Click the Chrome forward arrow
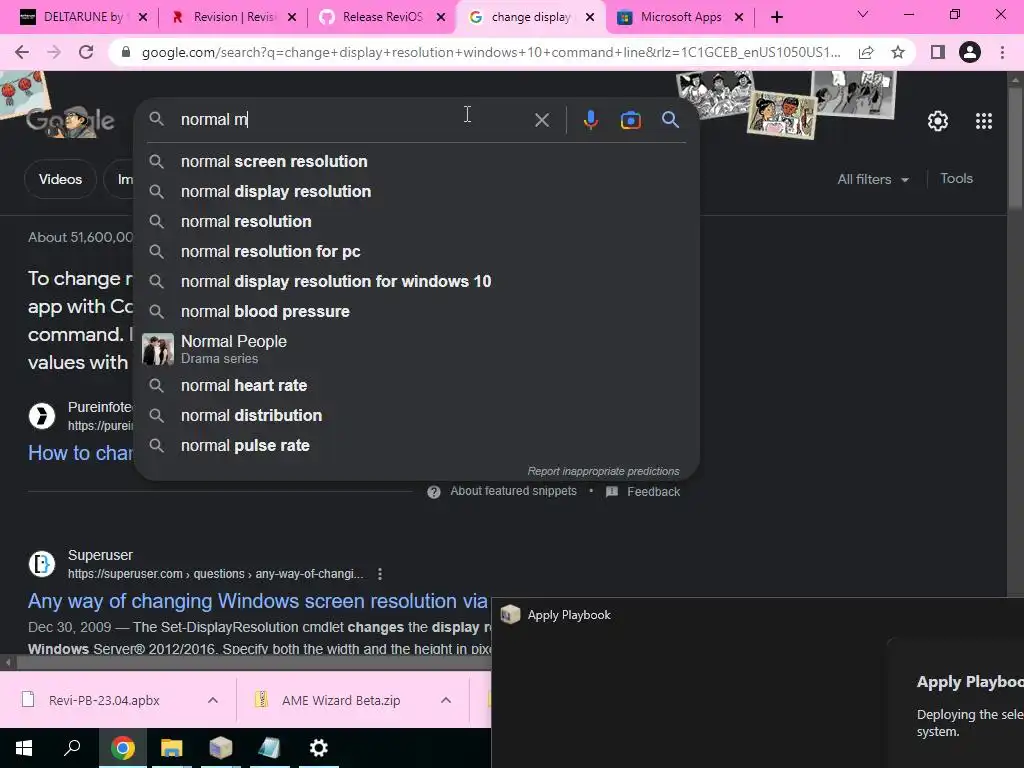Screen dimensions: 1024x768 (x=54, y=52)
